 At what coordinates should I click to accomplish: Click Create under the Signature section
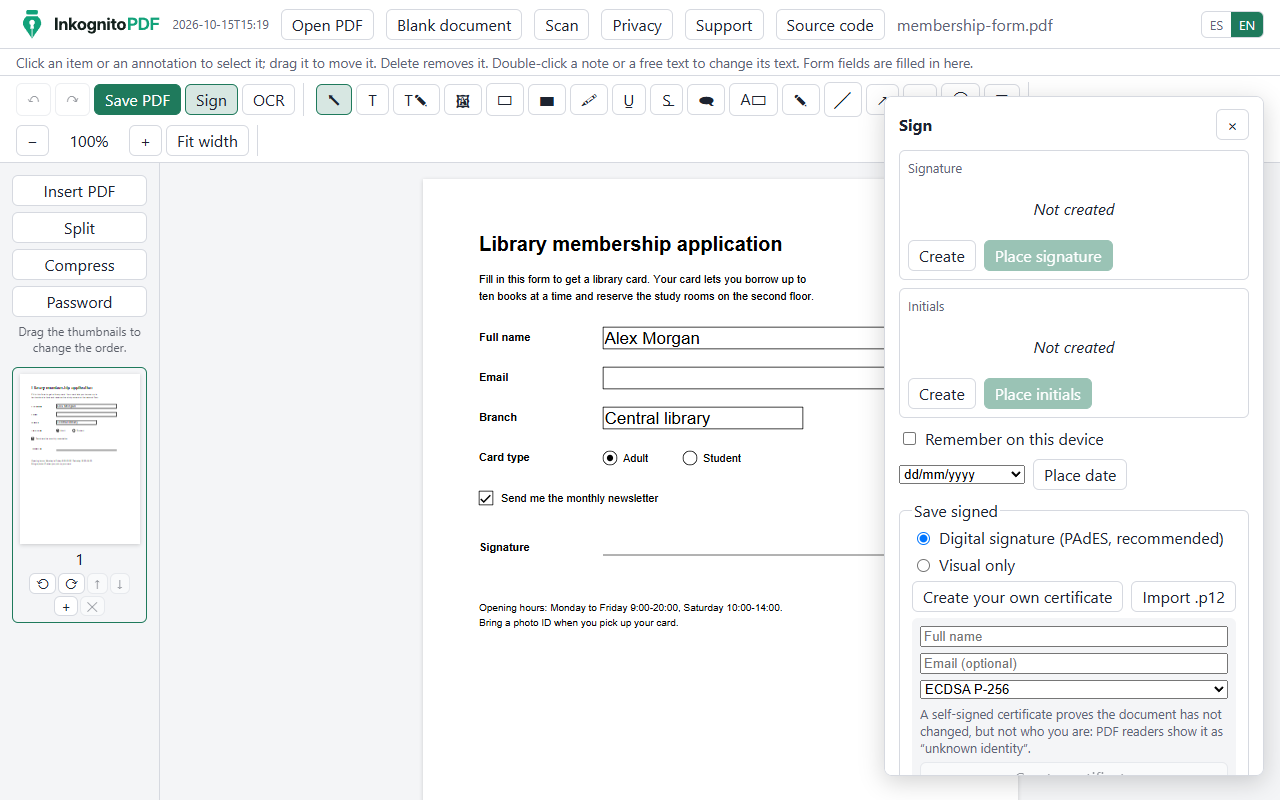(942, 256)
